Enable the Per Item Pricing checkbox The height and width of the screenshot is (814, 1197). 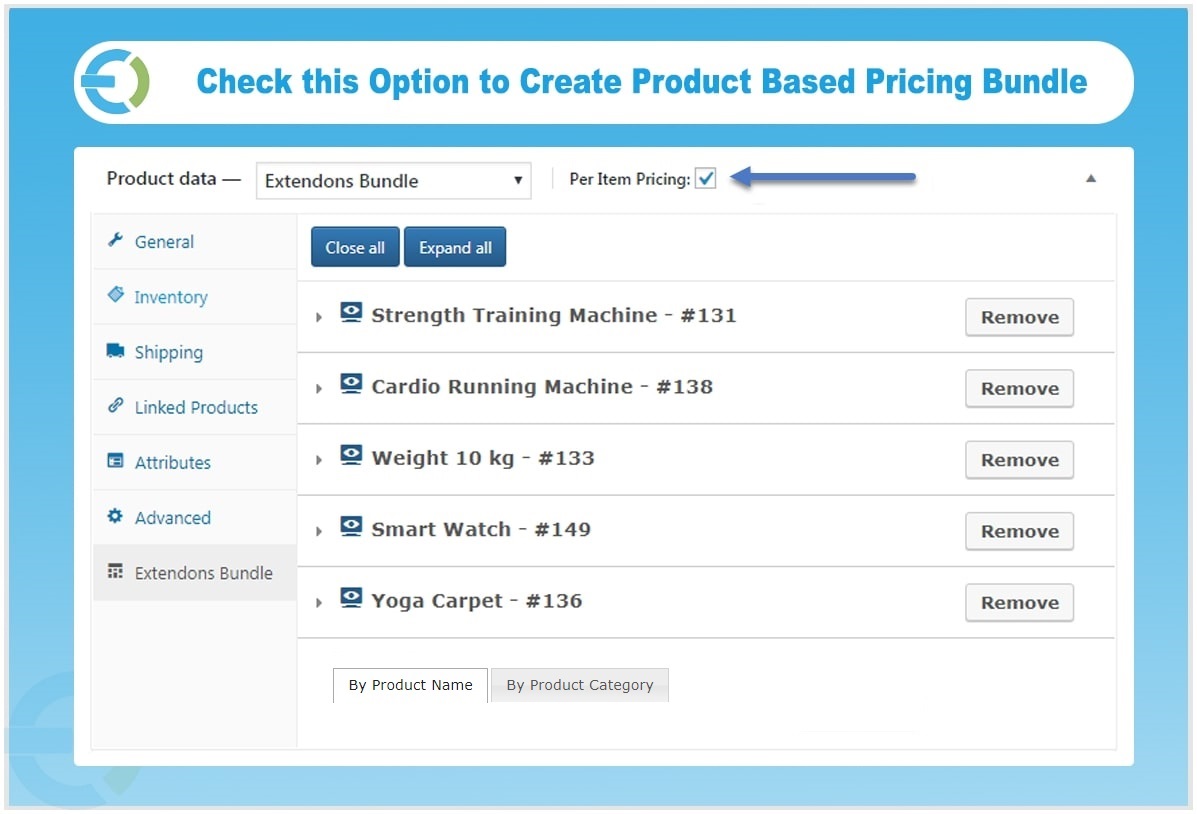coord(707,177)
